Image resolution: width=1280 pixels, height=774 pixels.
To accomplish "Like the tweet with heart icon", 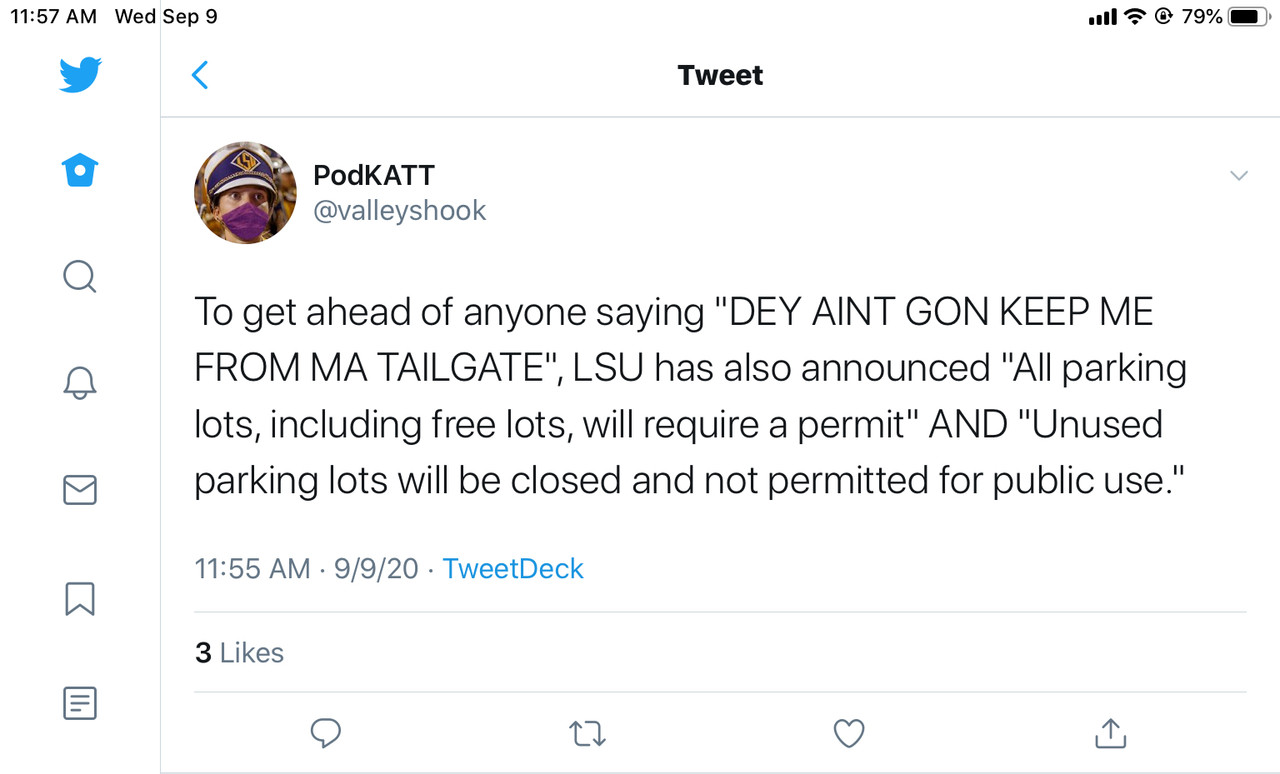I will (x=849, y=734).
